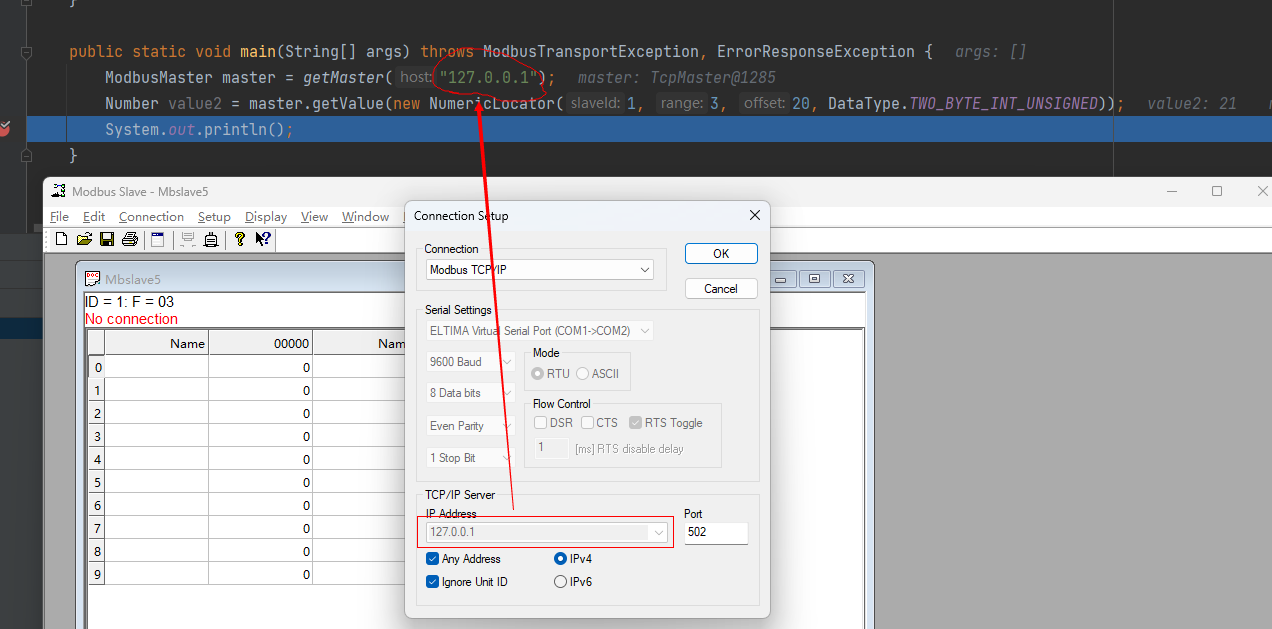Image resolution: width=1272 pixels, height=629 pixels.
Task: Open the ELTIMA Virtual Serial Port dropdown
Action: point(540,330)
